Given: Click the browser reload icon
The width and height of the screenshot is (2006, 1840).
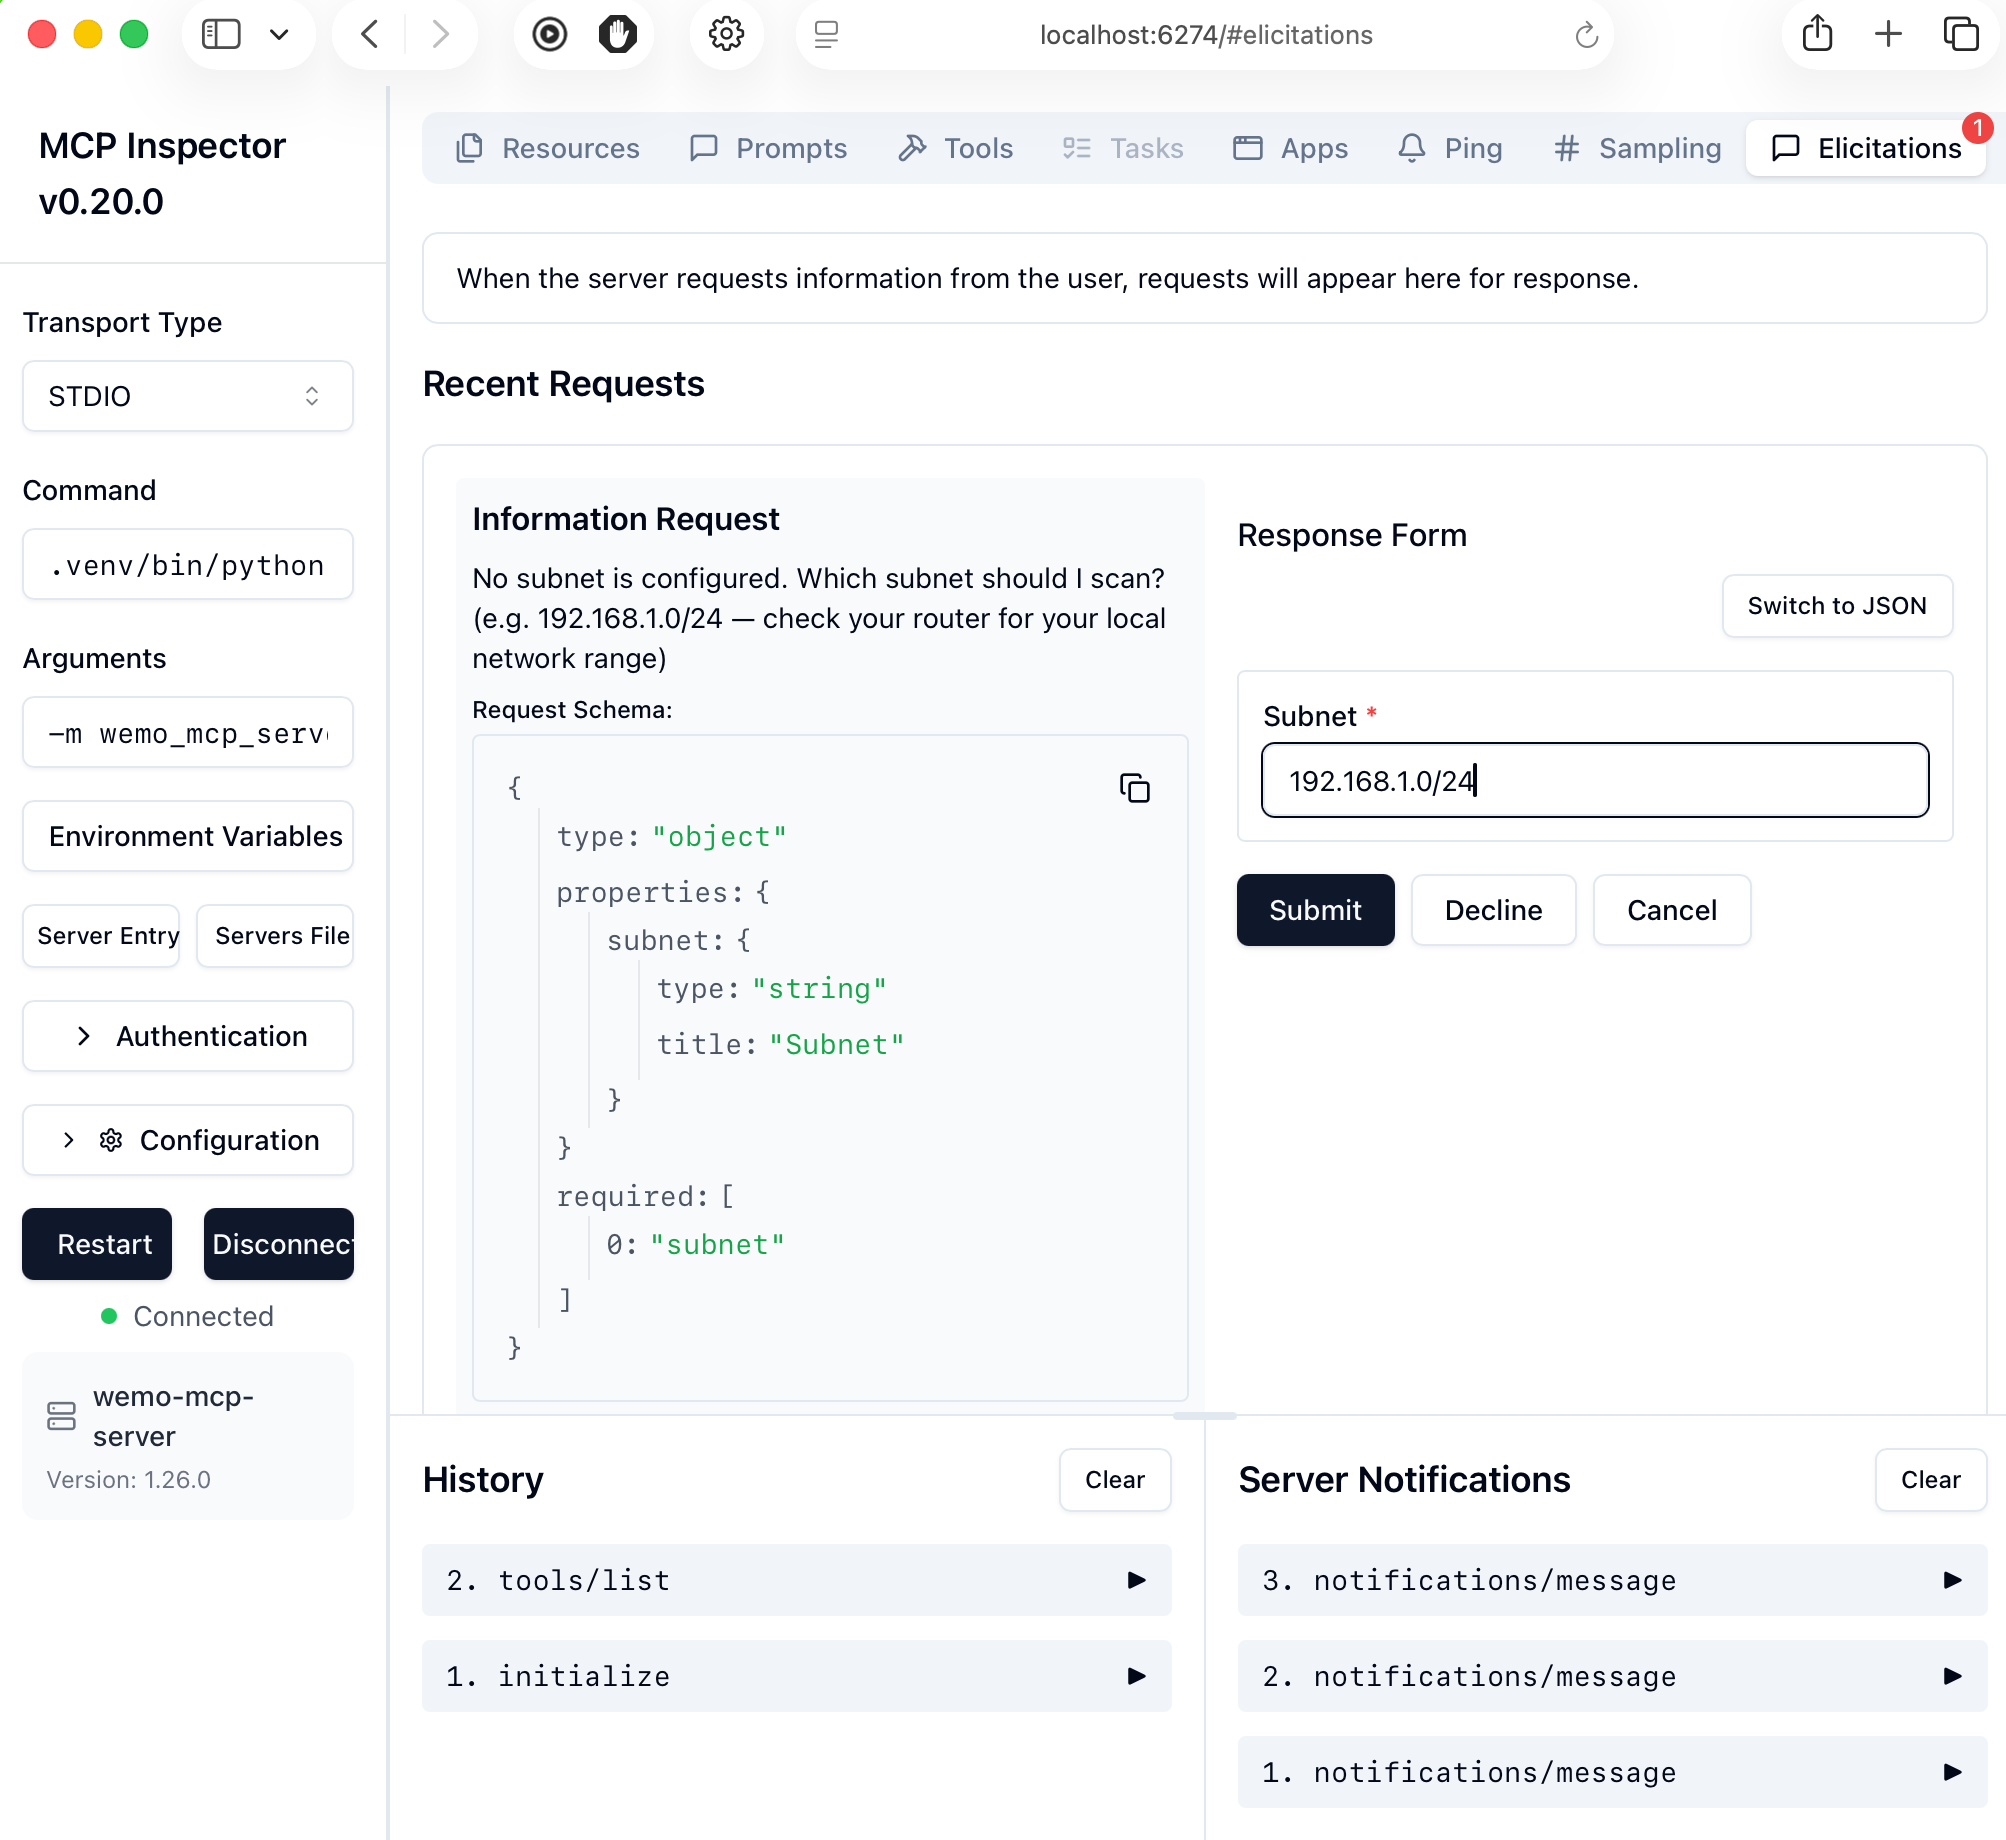Looking at the screenshot, I should pyautogui.click(x=1586, y=36).
